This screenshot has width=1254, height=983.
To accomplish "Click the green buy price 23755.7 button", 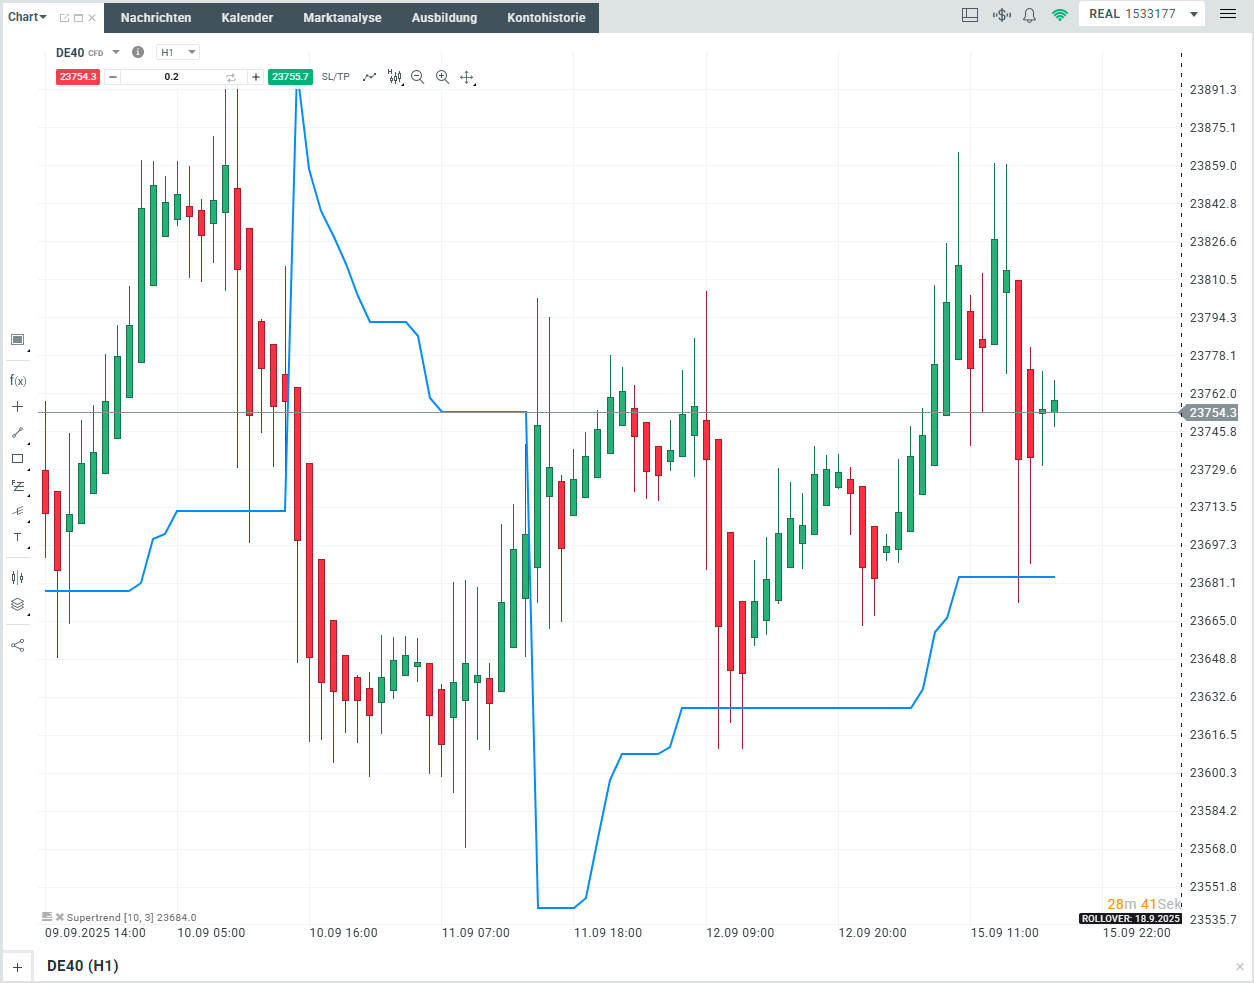I will (290, 77).
